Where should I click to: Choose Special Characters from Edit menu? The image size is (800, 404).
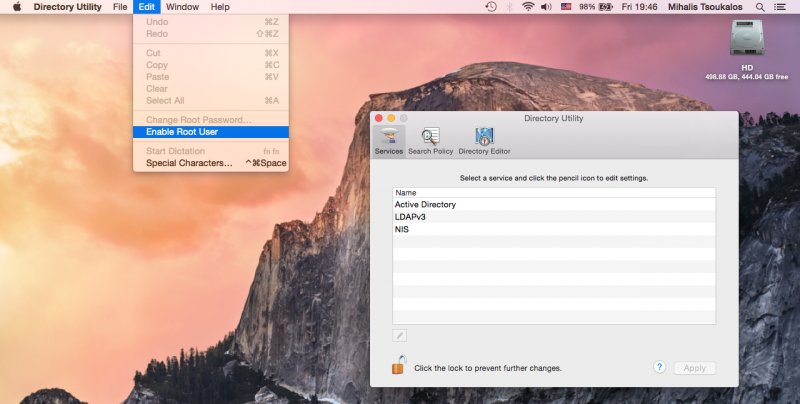click(189, 163)
